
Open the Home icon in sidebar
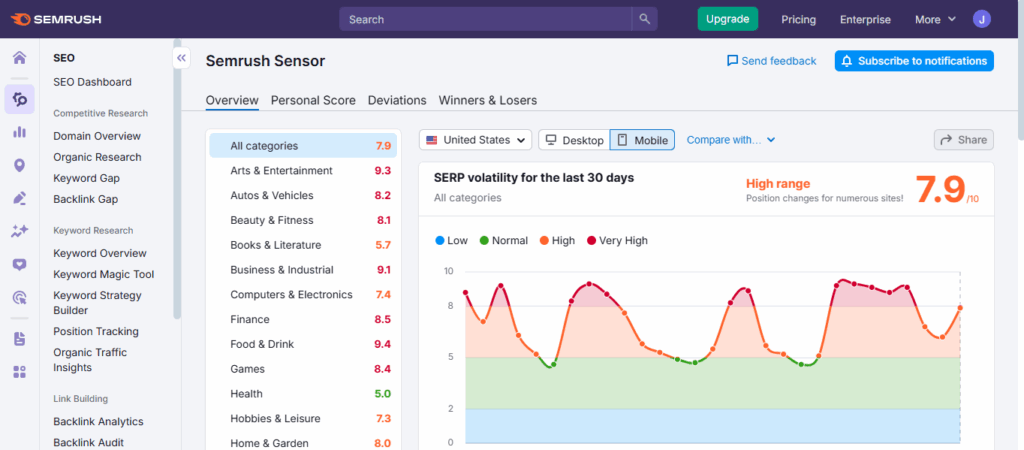click(20, 57)
